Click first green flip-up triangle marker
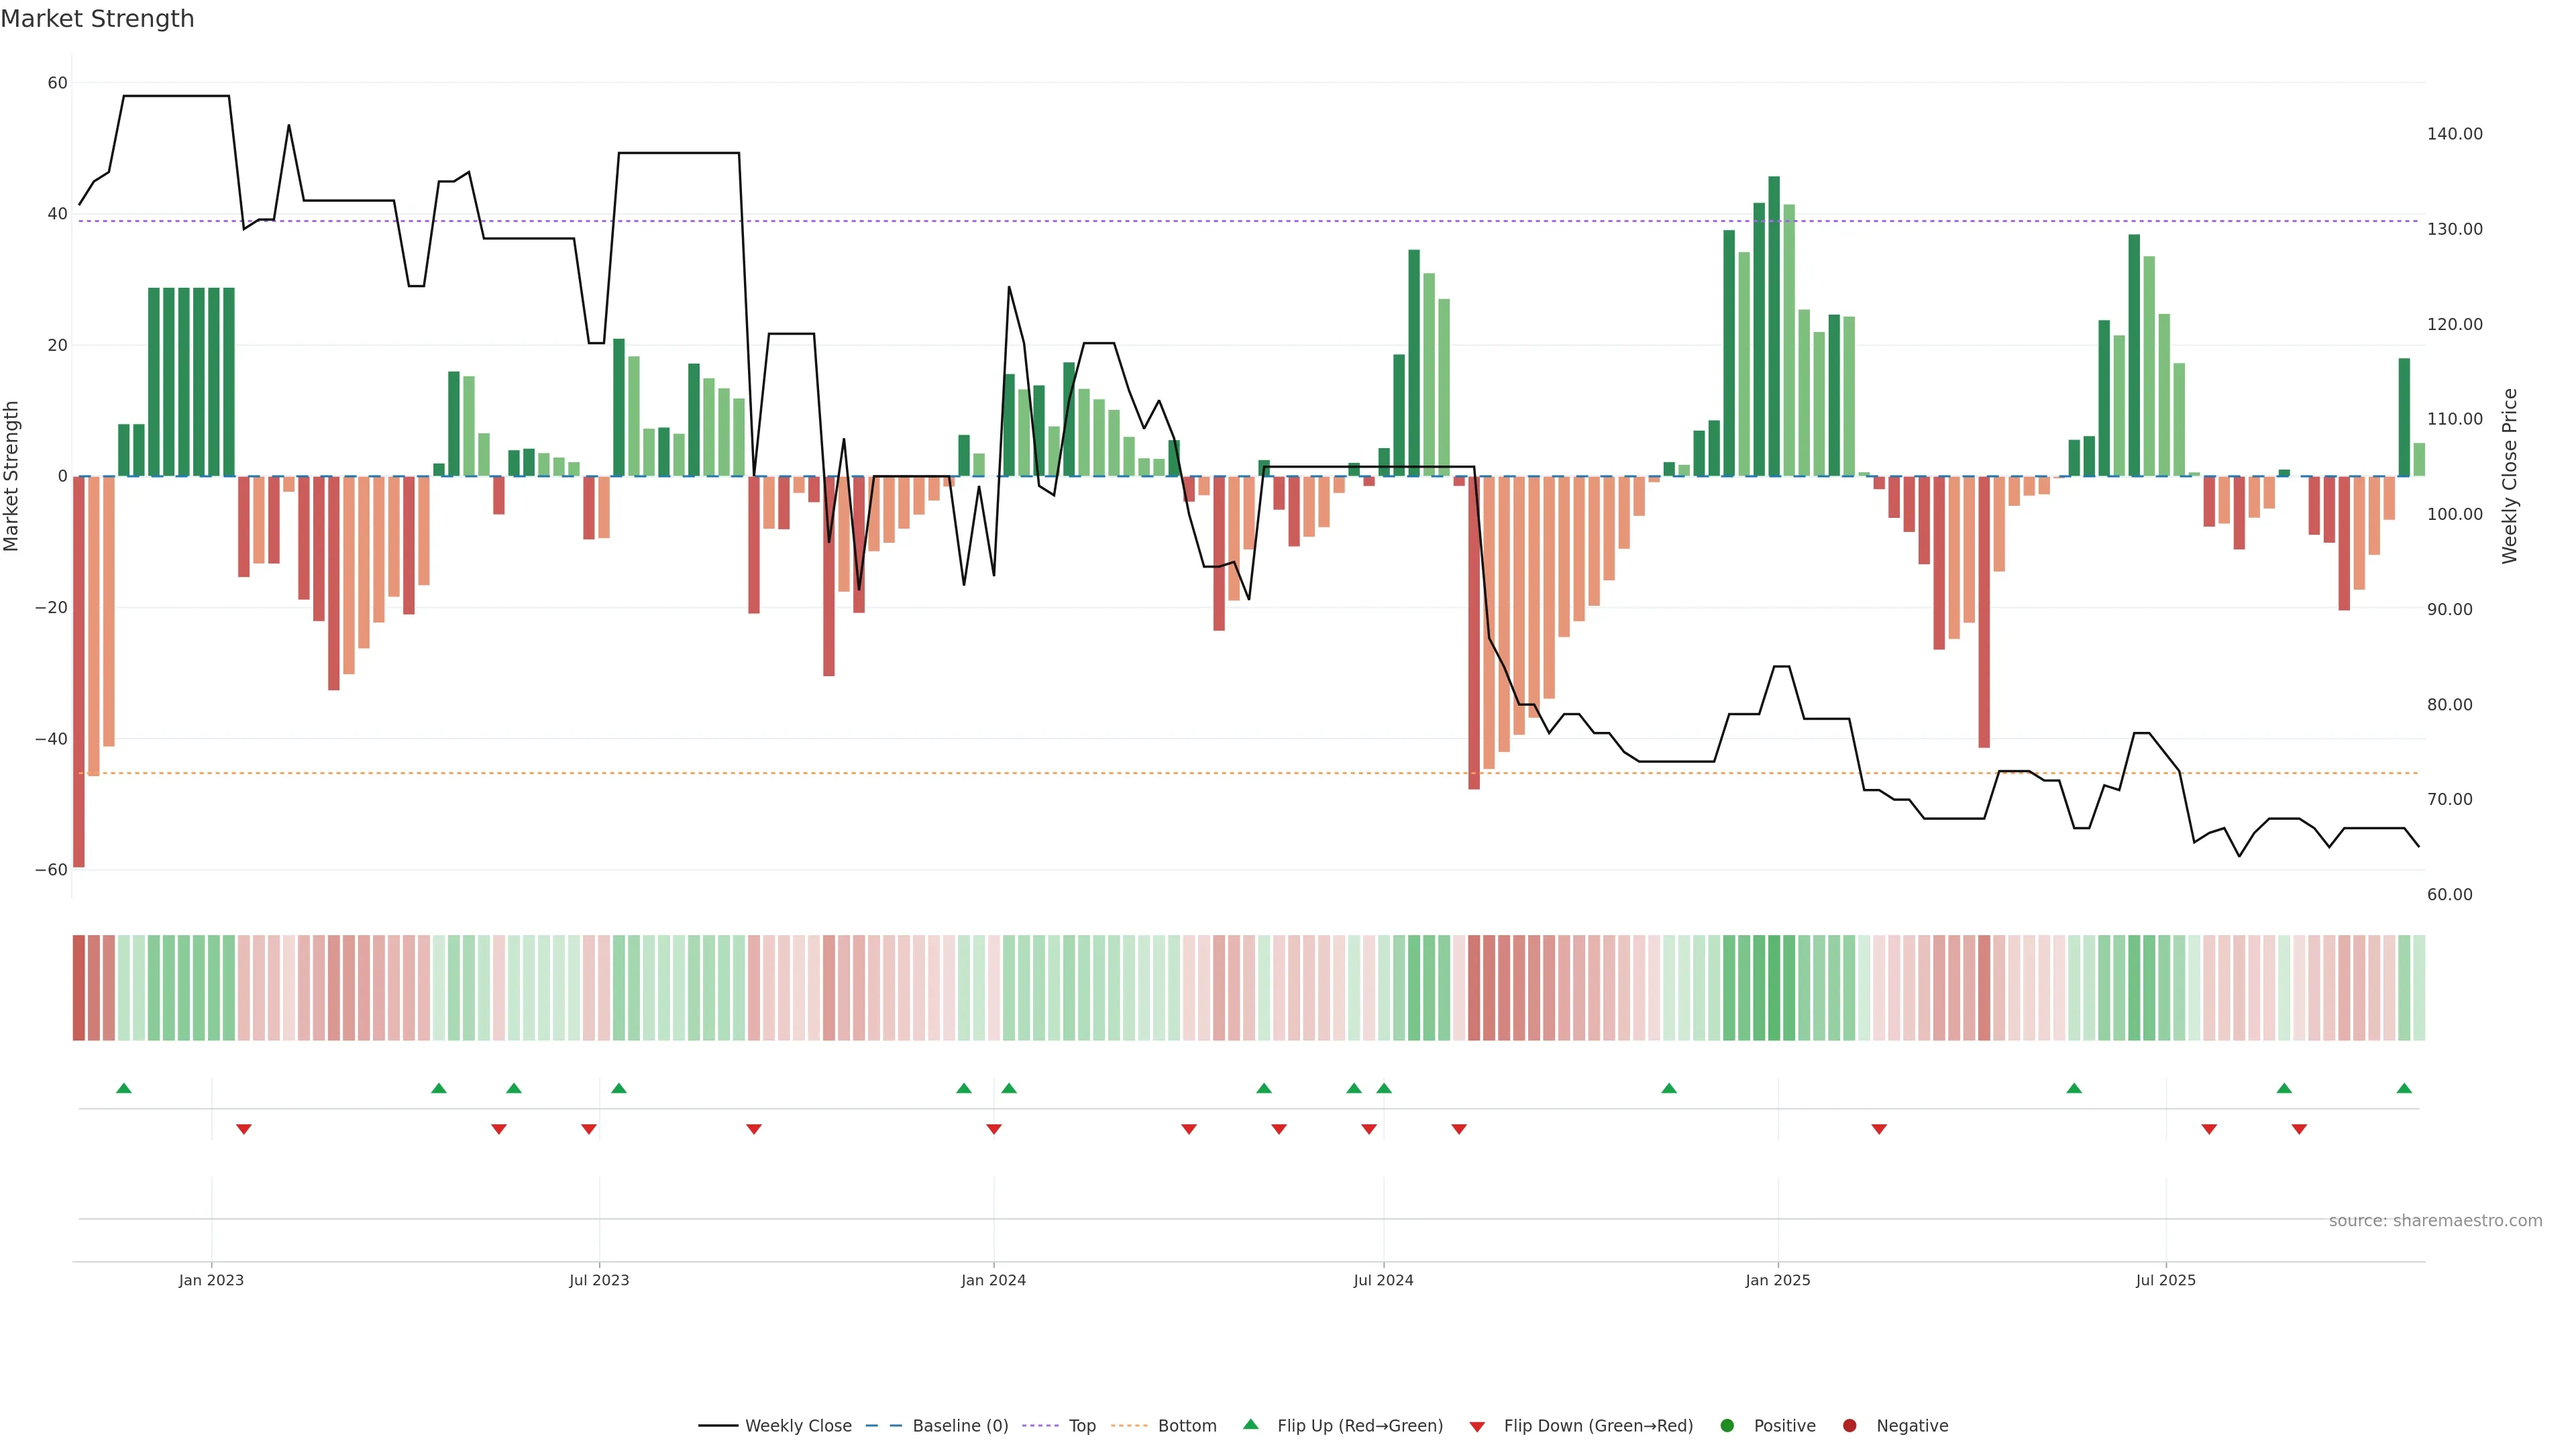Screen dimensions: 2576x1449 (x=124, y=1088)
